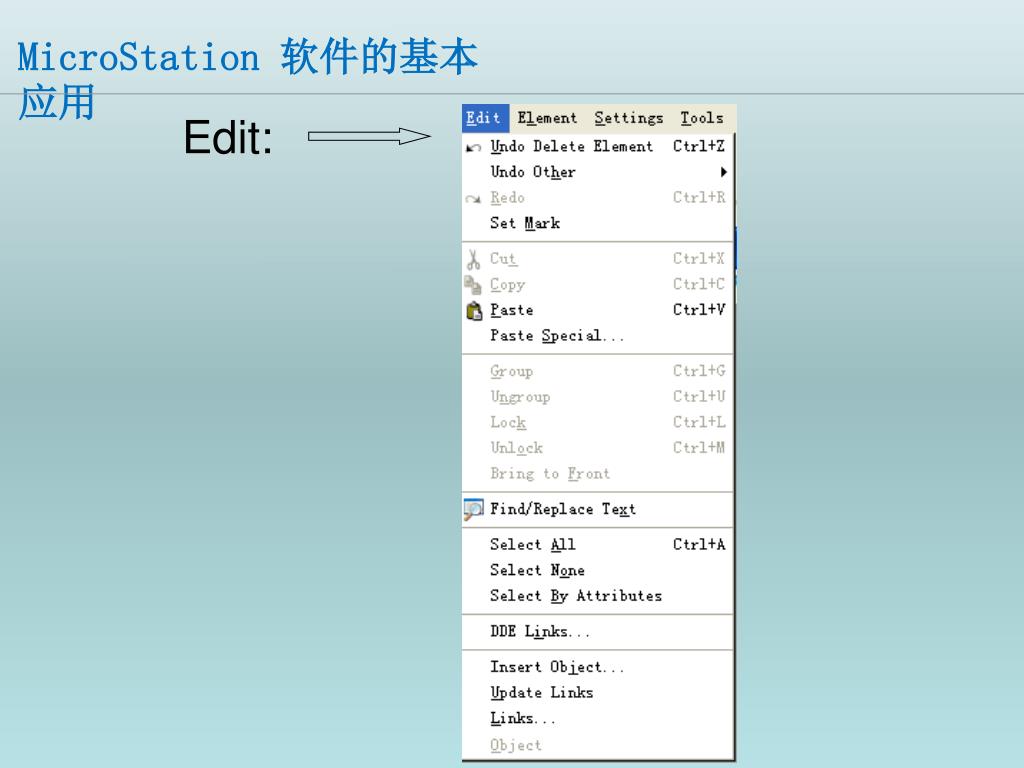
Task: Click the Lock entry
Action: pos(598,422)
